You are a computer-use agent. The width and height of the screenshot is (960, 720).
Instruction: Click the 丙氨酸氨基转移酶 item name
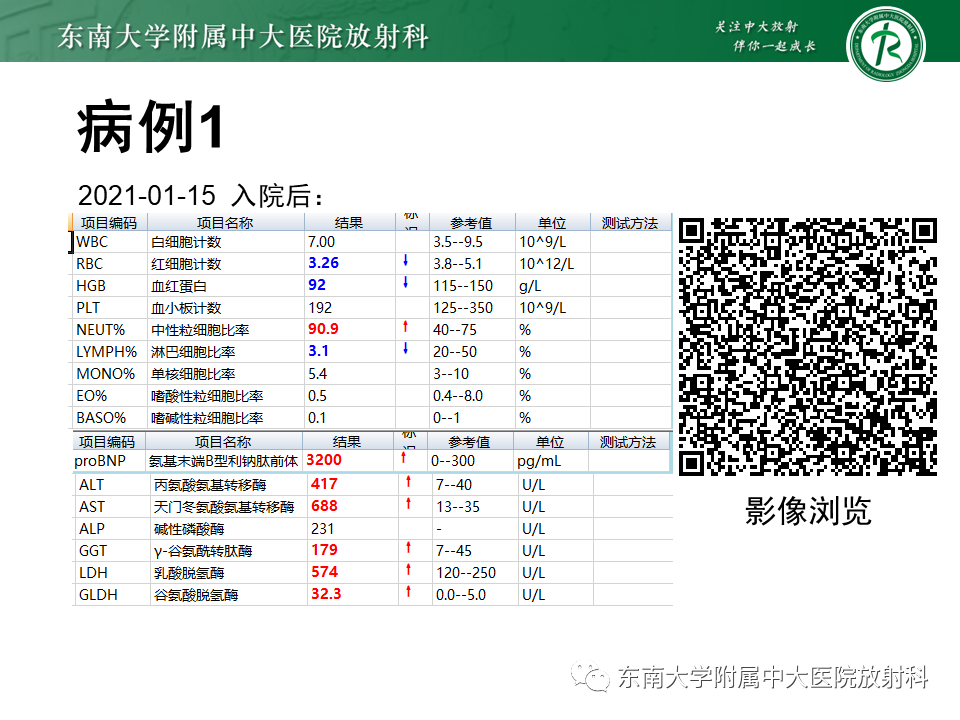[210, 486]
